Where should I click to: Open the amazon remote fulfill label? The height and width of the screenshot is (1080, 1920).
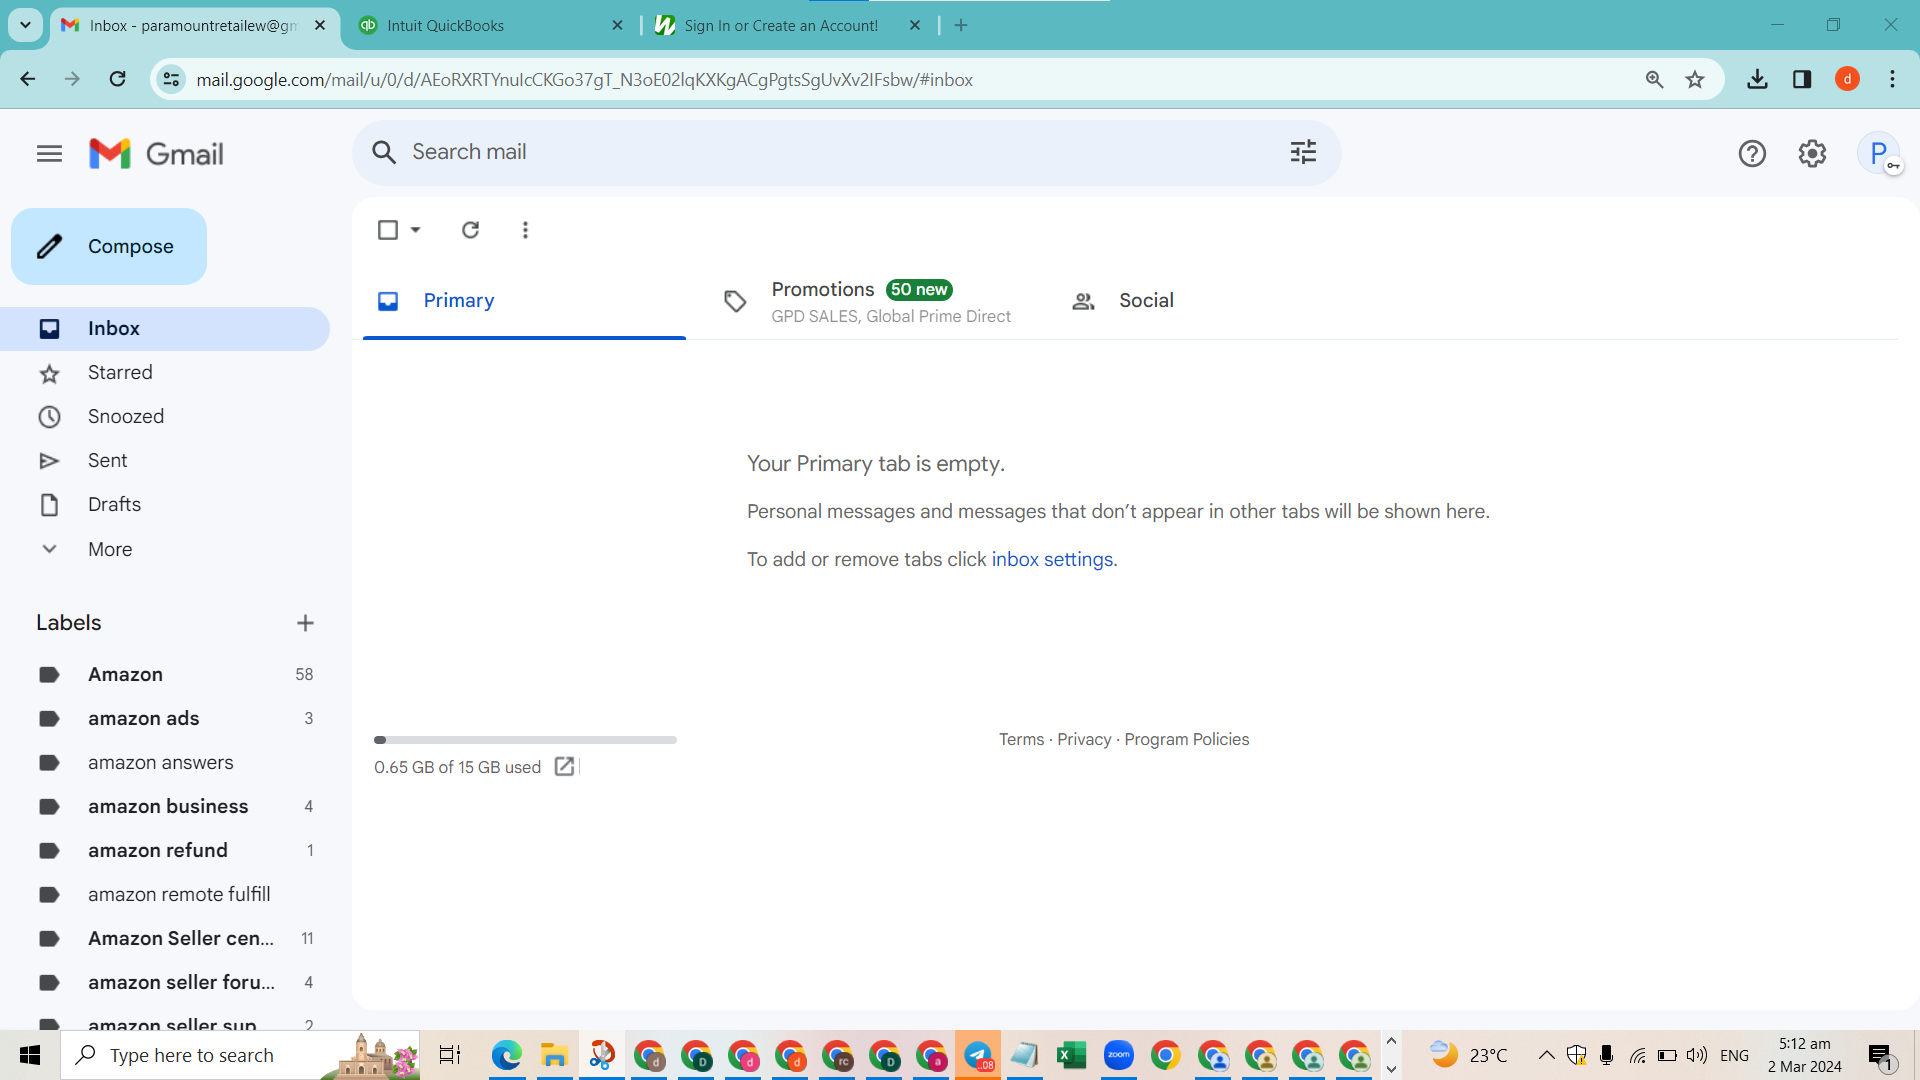pos(165,895)
